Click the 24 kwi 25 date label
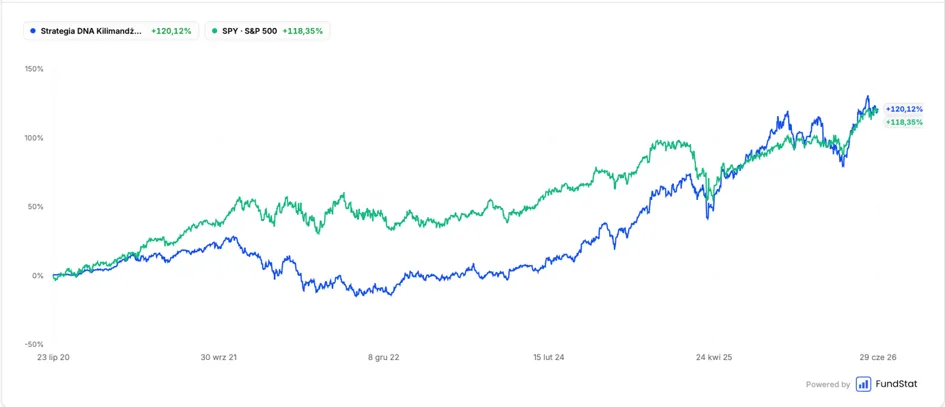Viewport: 945px width, 407px height. (714, 357)
